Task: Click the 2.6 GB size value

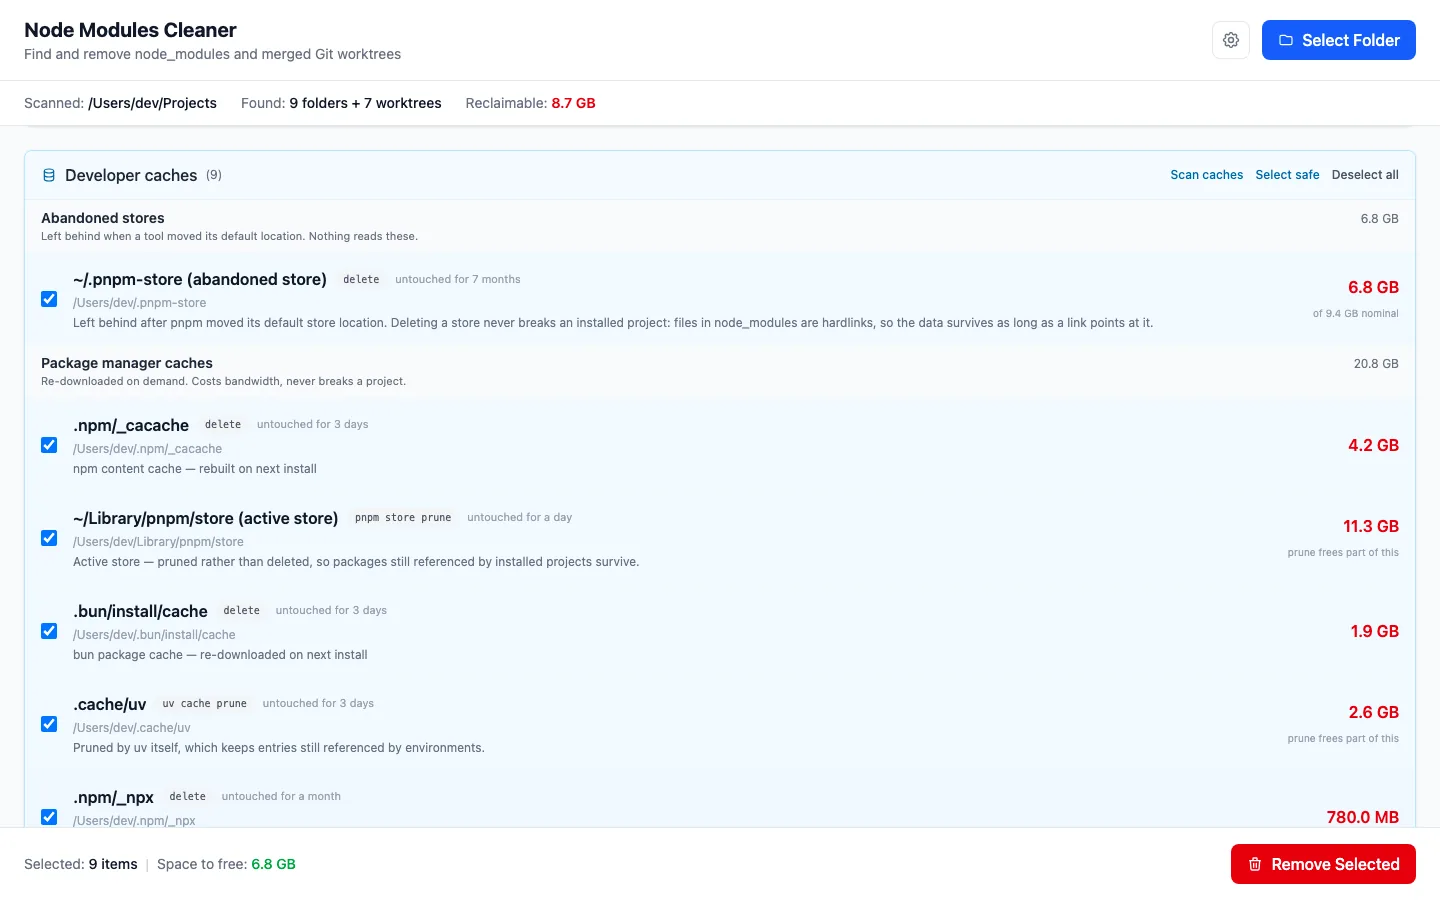Action: 1373,712
